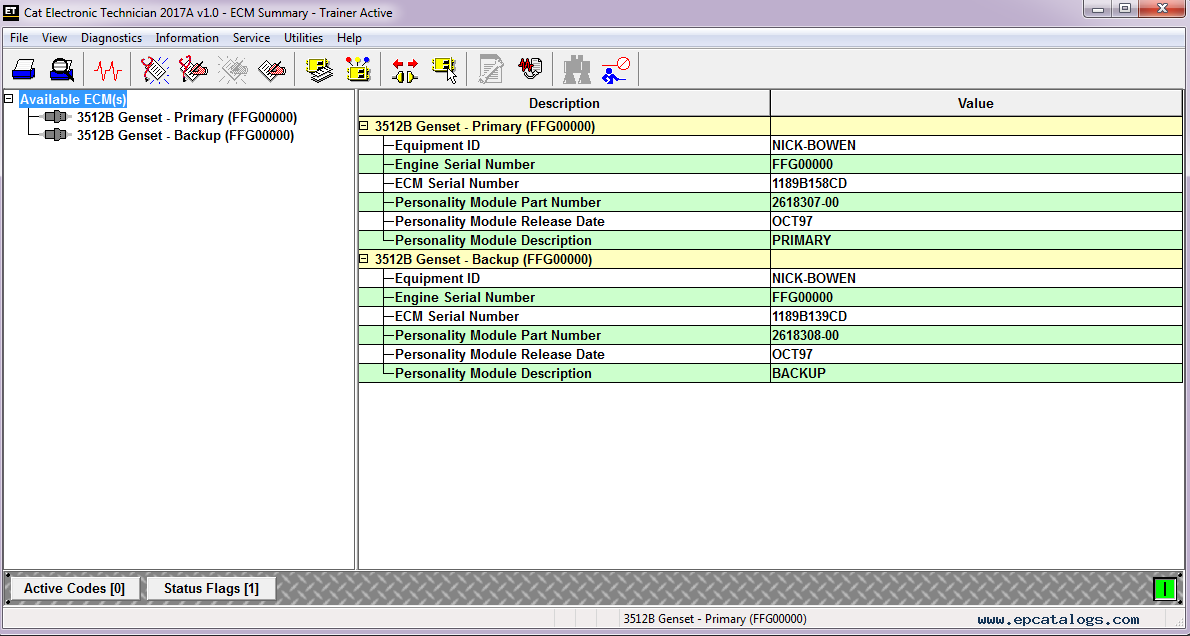Open Logged Event Codes notepad with pencil icon
This screenshot has height=636, width=1190.
pyautogui.click(x=271, y=71)
